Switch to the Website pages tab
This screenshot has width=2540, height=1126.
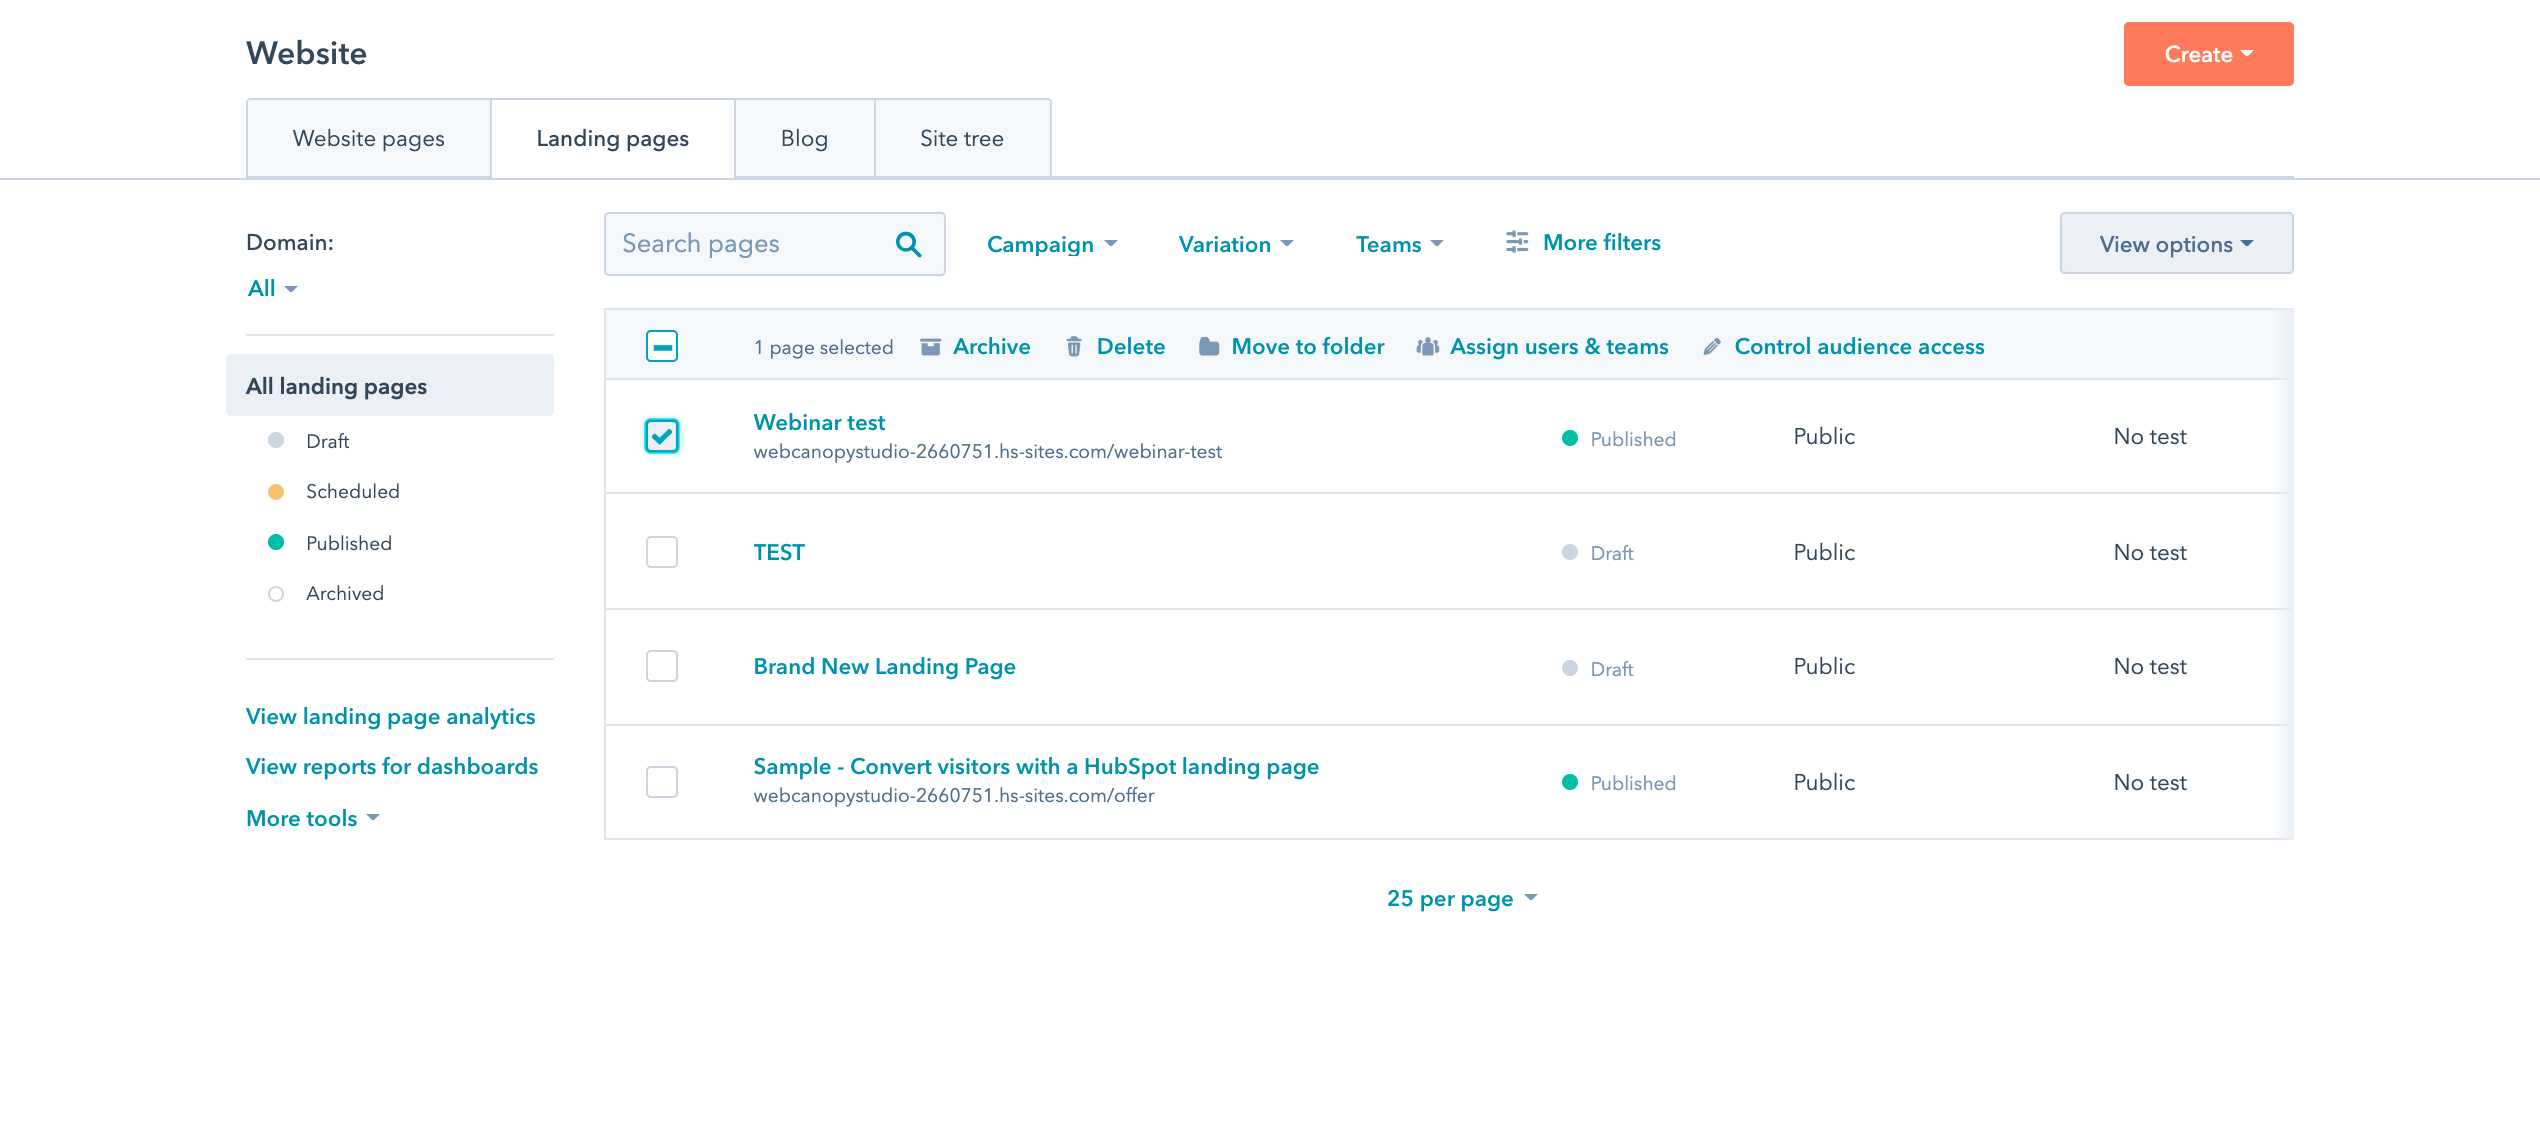pos(367,138)
